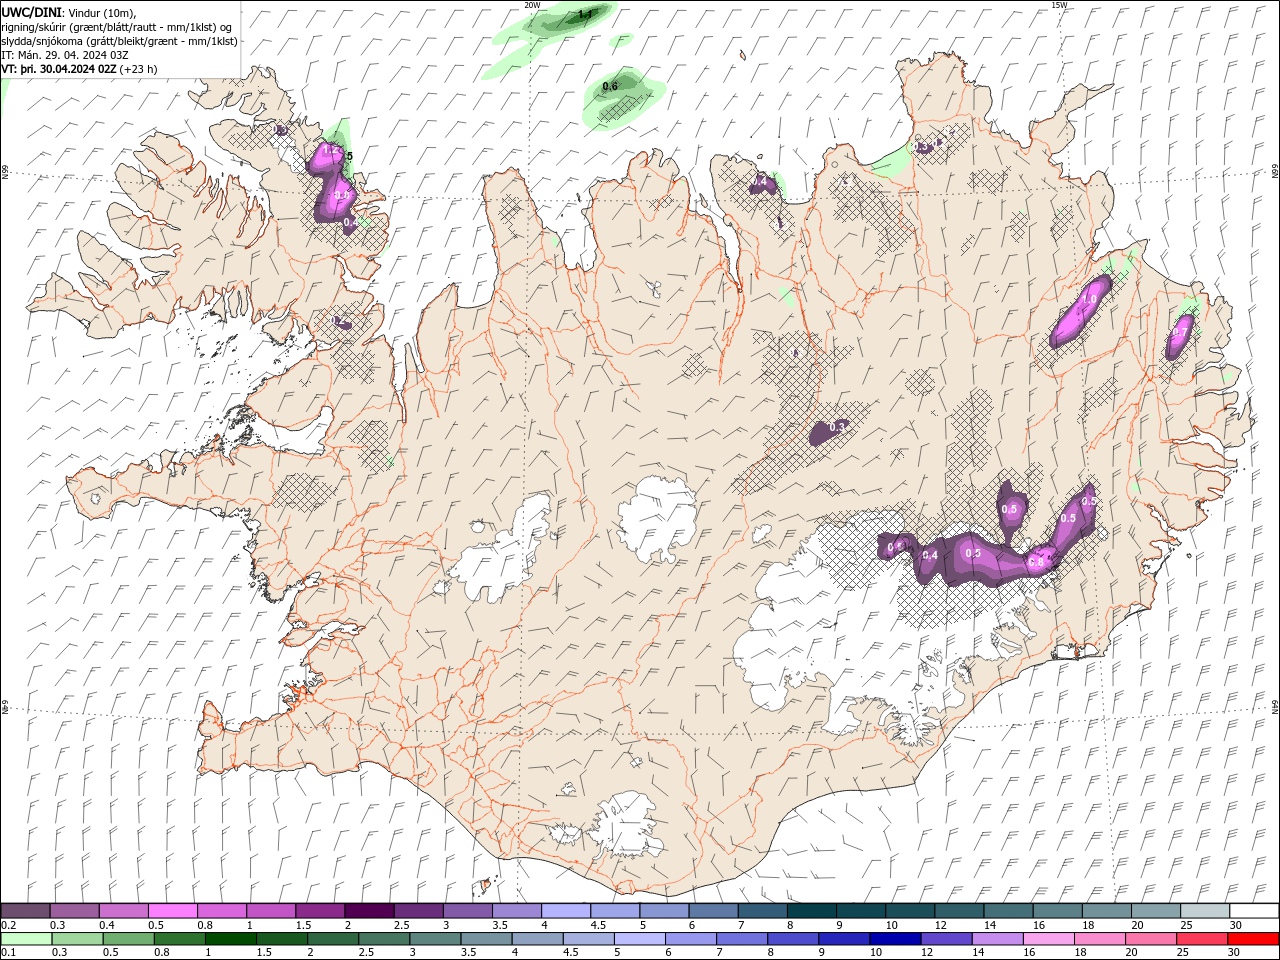Viewport: 1280px width, 960px height.
Task: Pick the bottom-row violet swatch between 14 and 16
Action: pos(998,939)
